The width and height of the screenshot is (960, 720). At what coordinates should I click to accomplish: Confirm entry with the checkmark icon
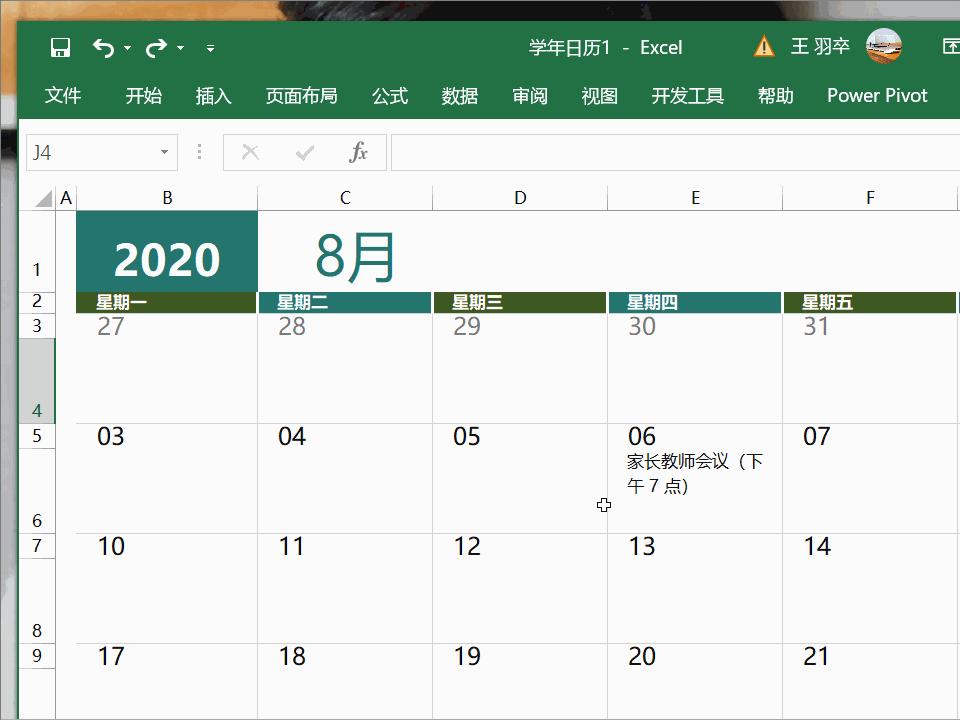pos(304,152)
